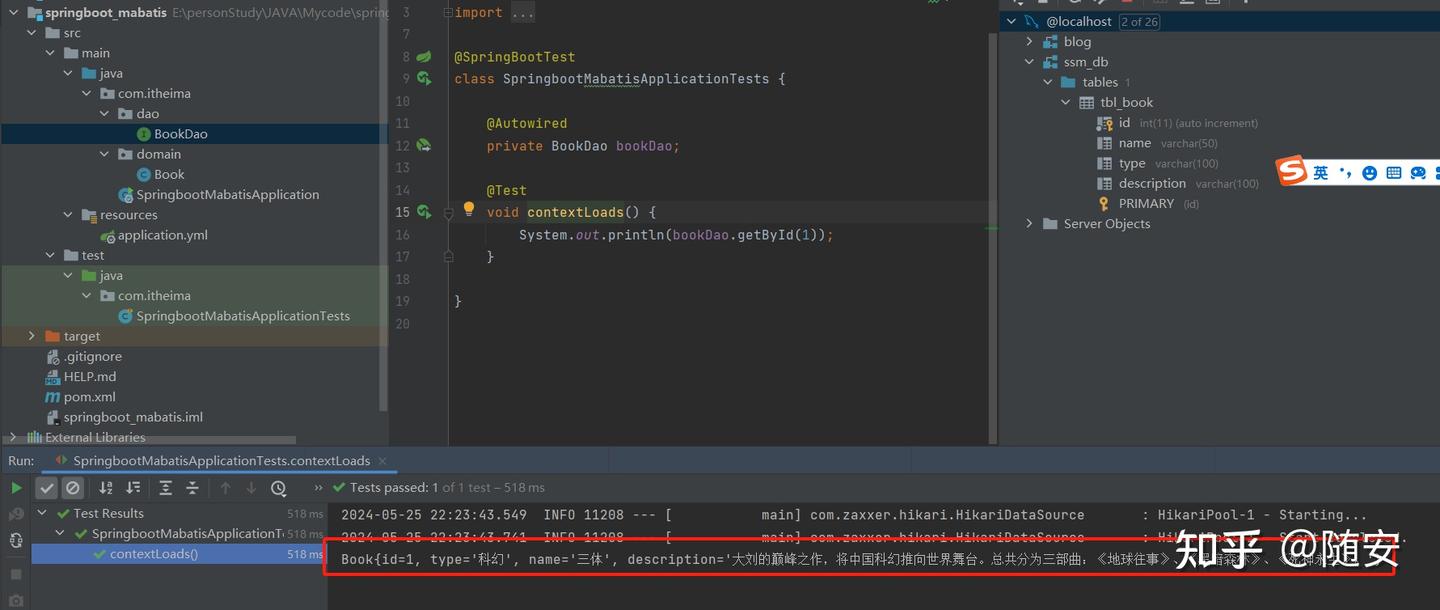Go to previous failed test arrow
Screen dimensions: 1440x610
pyautogui.click(x=225, y=488)
